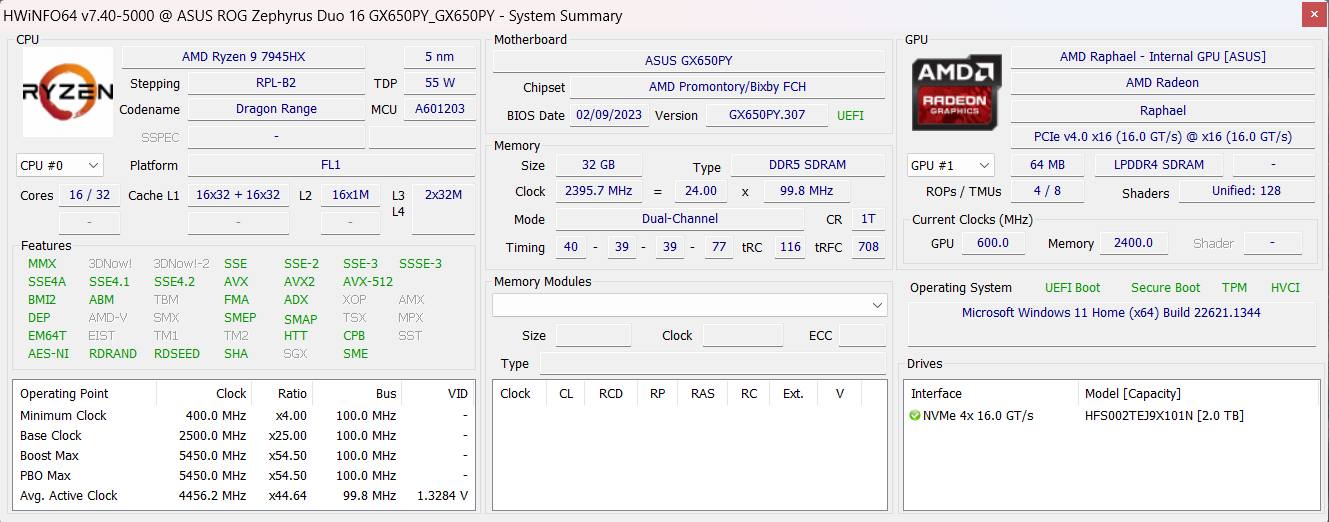Image resolution: width=1329 pixels, height=522 pixels.
Task: Click the Memory Modules Type field
Action: pos(713,363)
